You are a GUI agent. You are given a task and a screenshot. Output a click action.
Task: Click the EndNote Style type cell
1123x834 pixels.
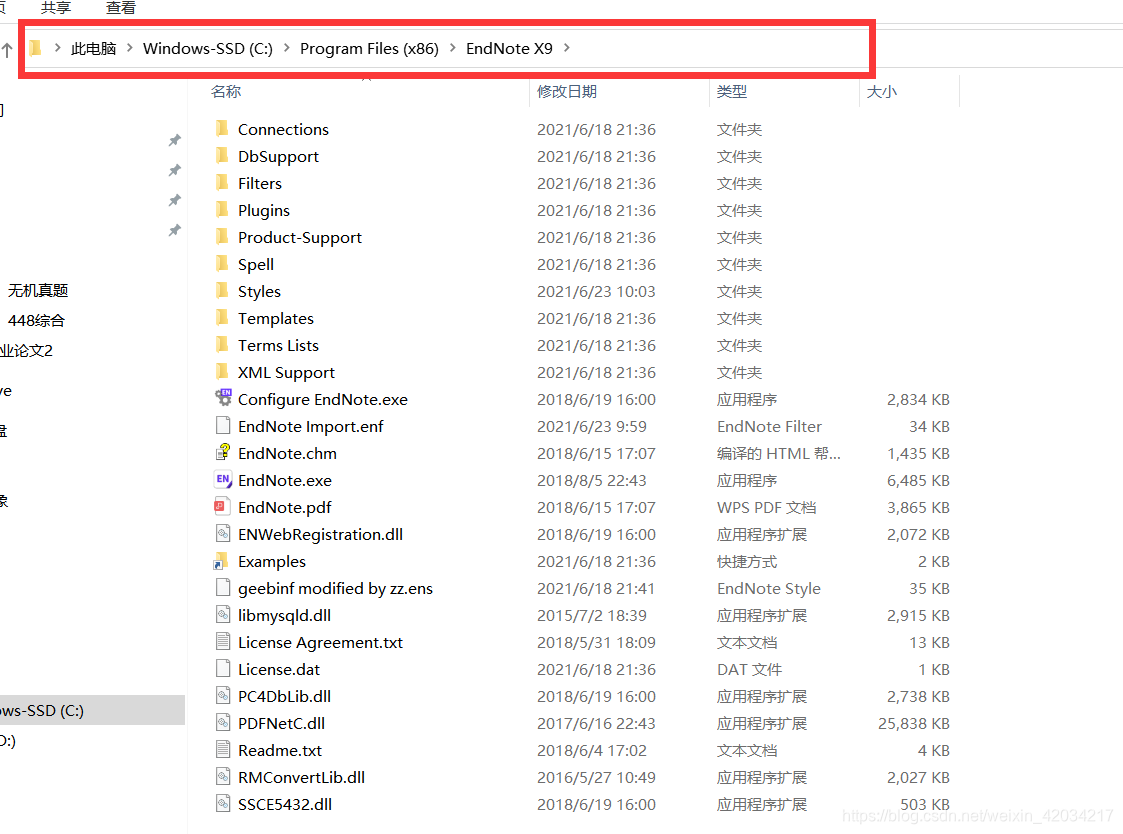click(768, 588)
